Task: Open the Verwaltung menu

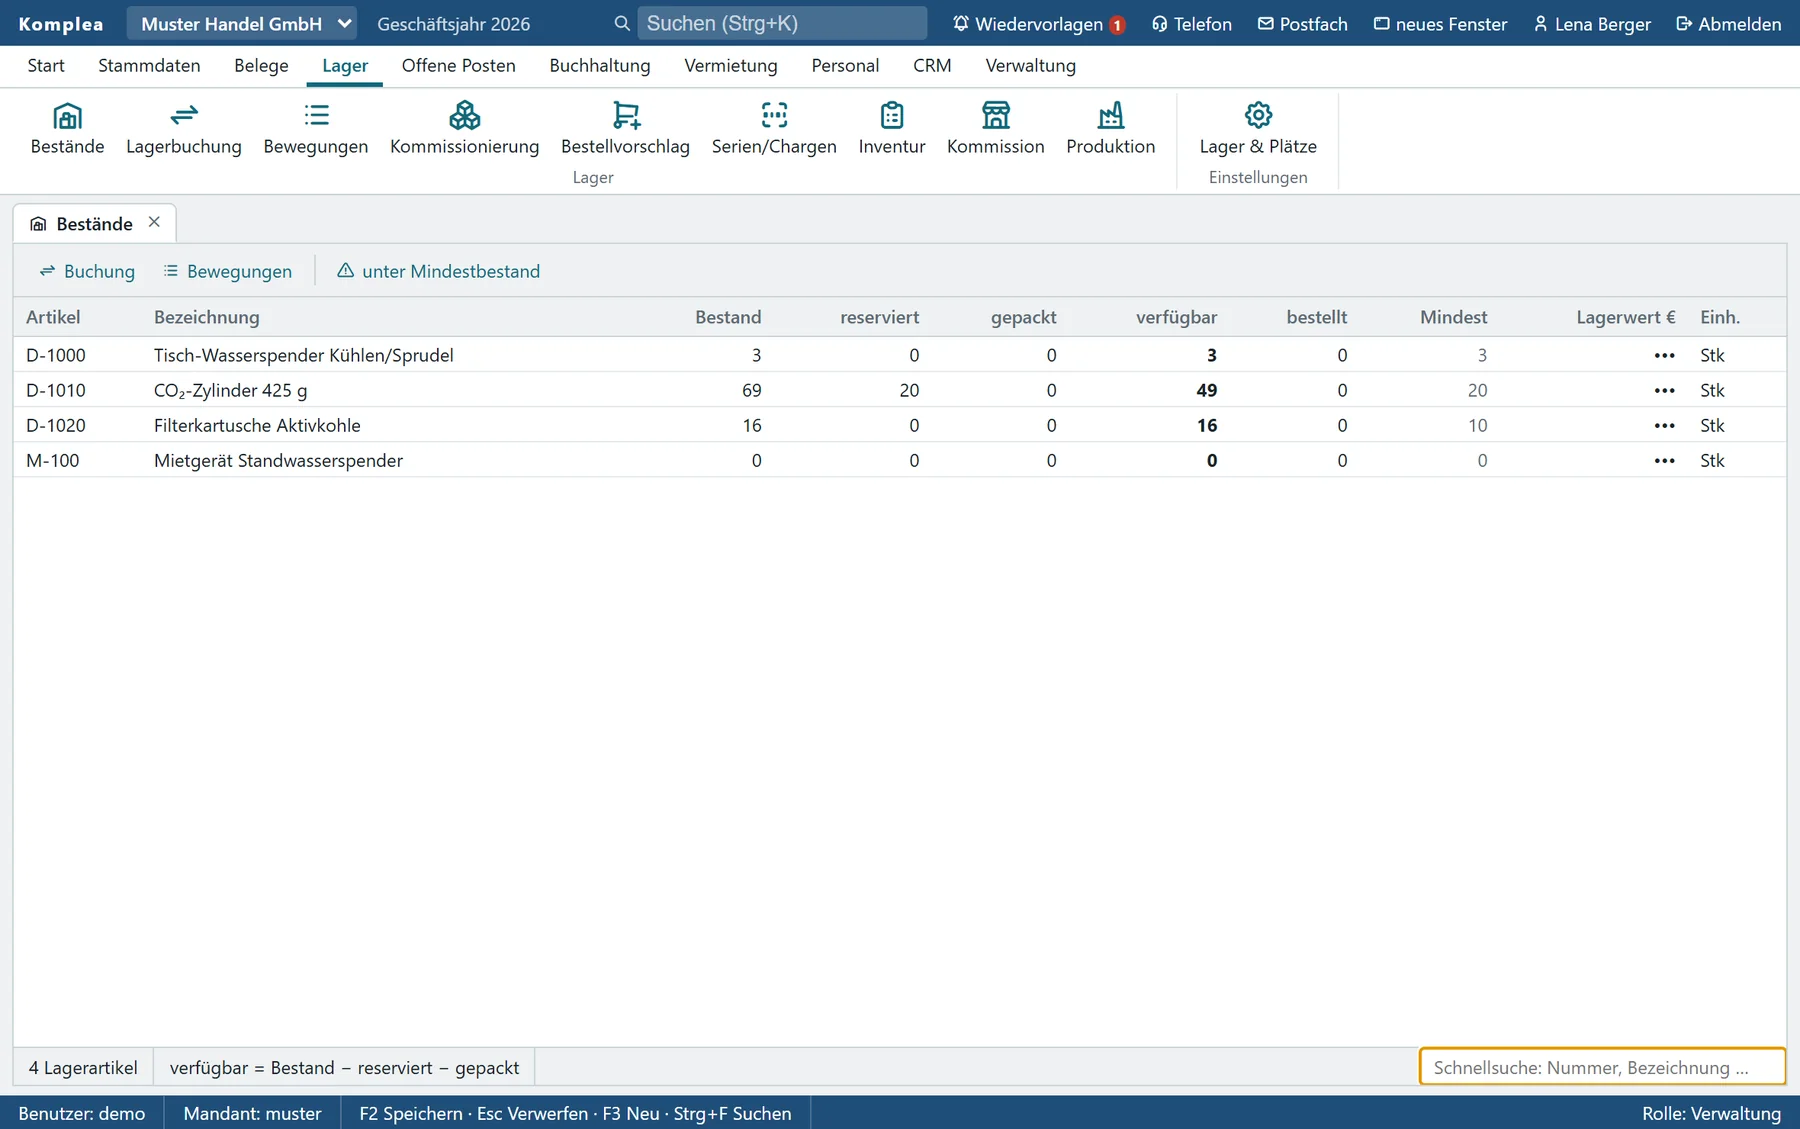Action: [1030, 66]
